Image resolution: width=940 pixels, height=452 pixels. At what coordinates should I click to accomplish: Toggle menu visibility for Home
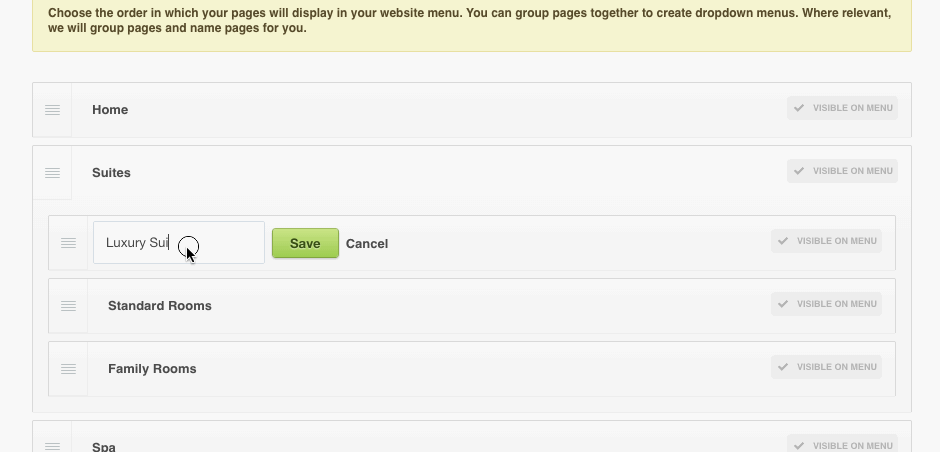coord(841,108)
